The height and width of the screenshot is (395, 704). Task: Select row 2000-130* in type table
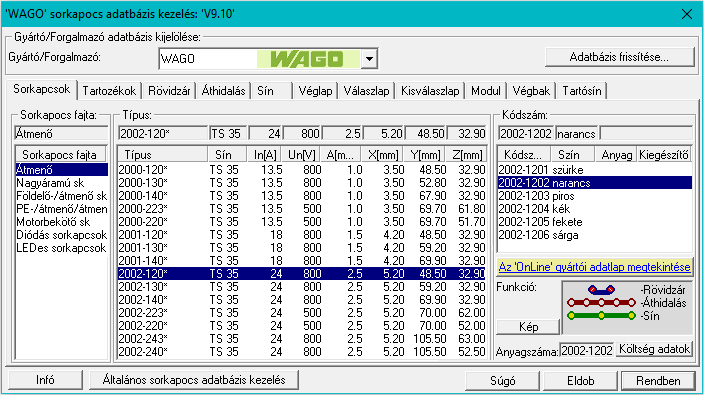pos(302,183)
